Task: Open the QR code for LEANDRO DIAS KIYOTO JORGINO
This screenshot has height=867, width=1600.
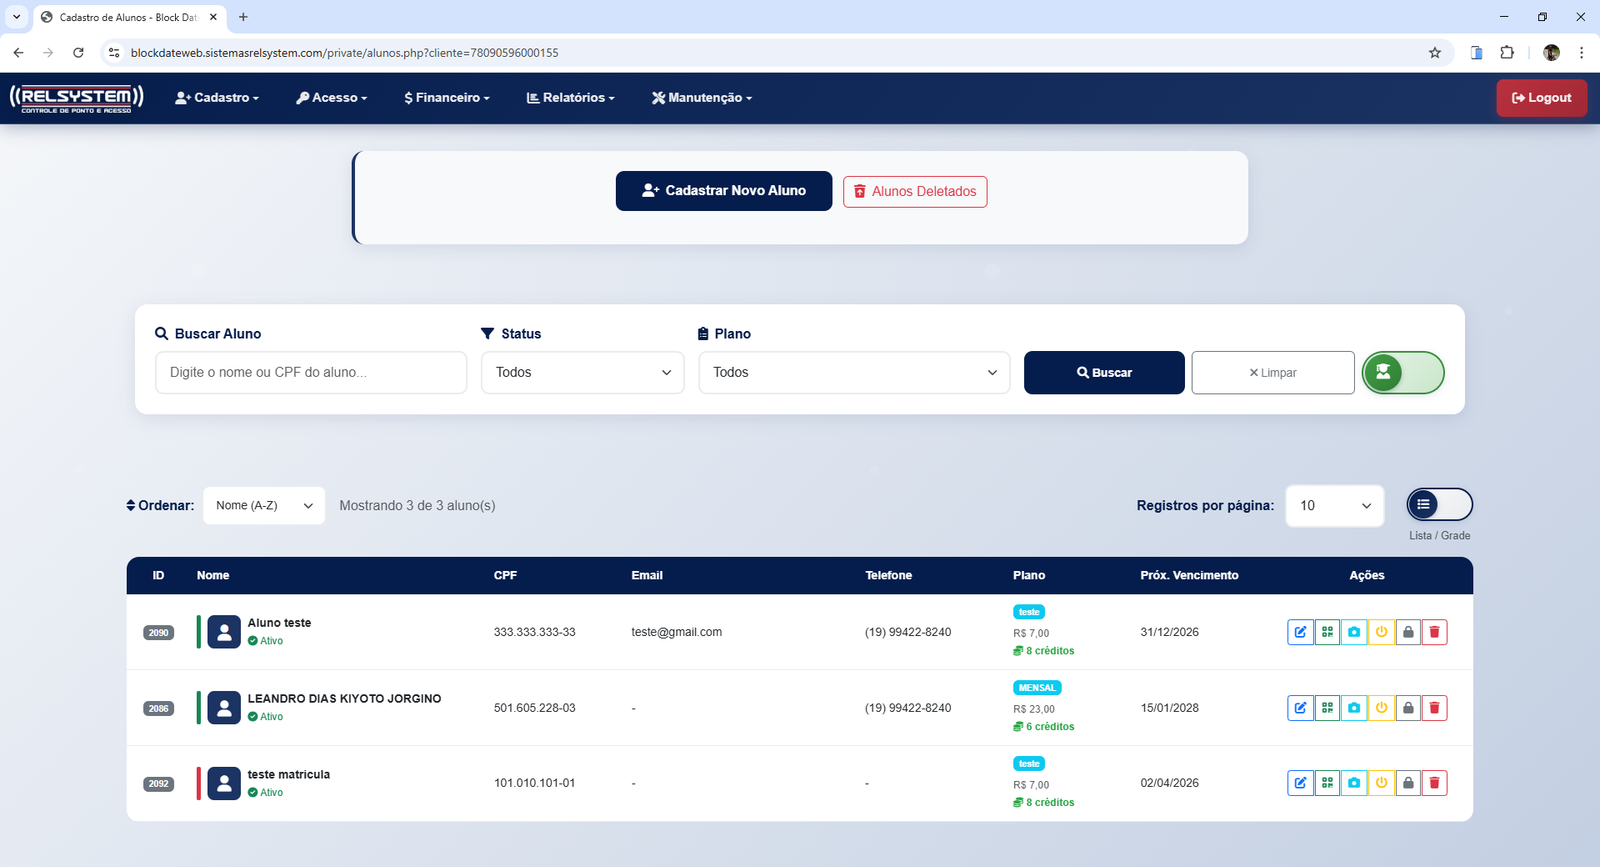Action: tap(1327, 708)
